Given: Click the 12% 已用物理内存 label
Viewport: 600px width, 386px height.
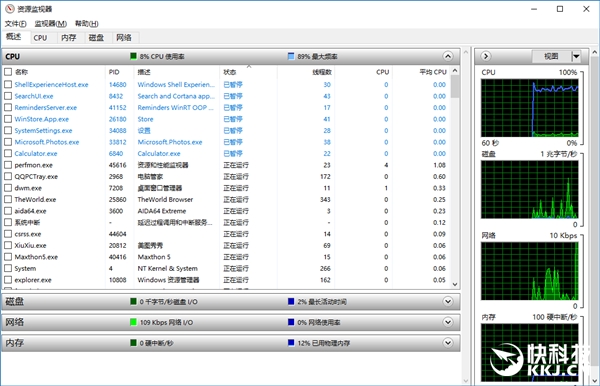Looking at the screenshot, I should click(324, 343).
